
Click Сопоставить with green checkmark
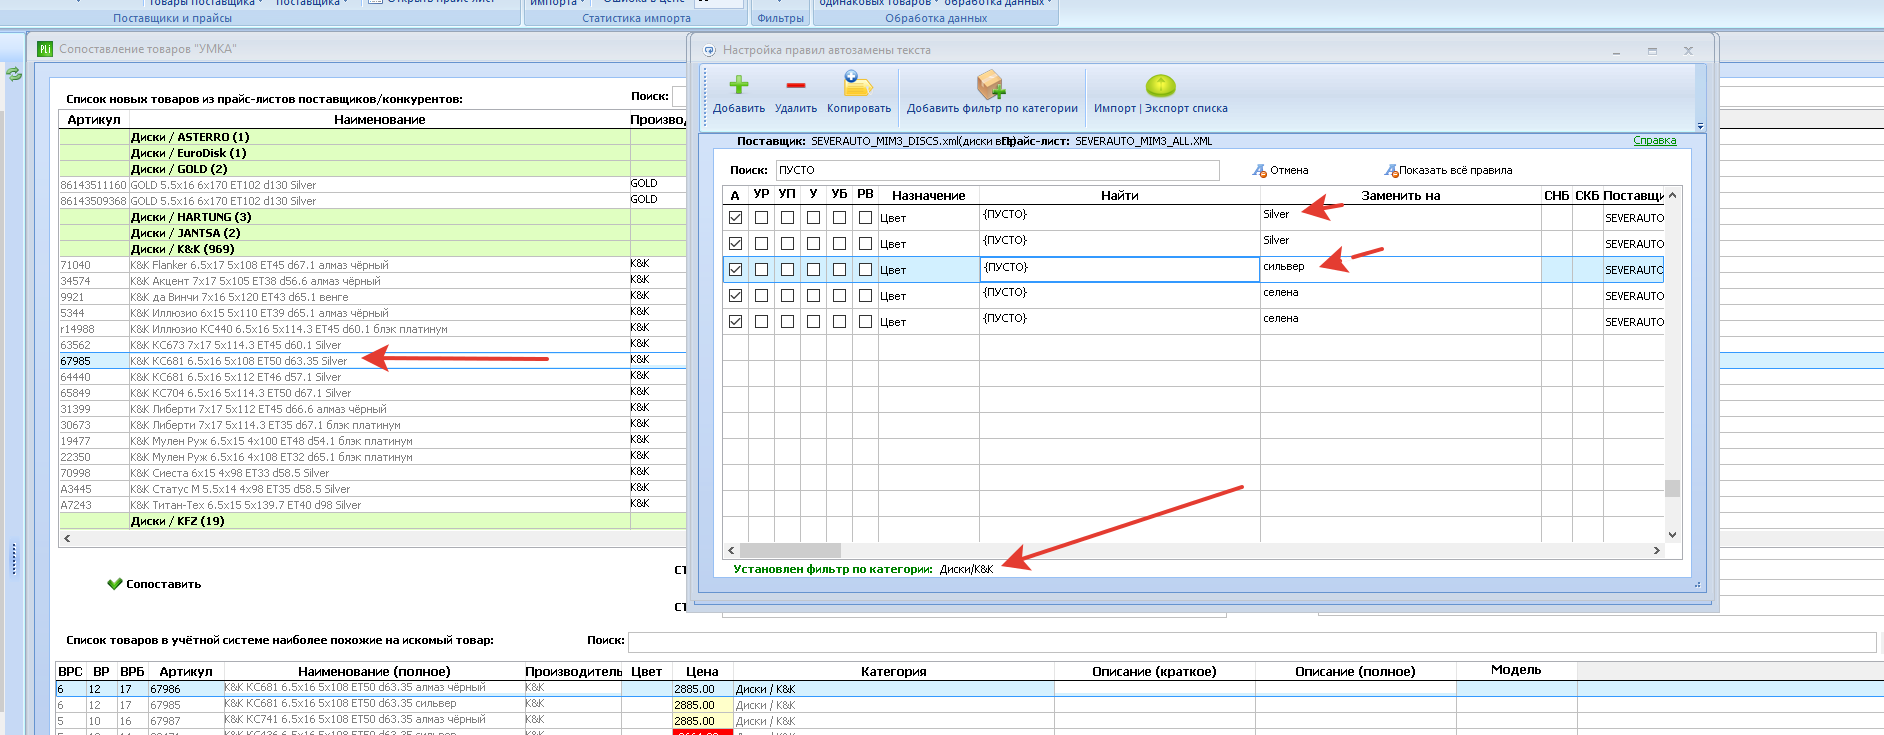tap(154, 584)
